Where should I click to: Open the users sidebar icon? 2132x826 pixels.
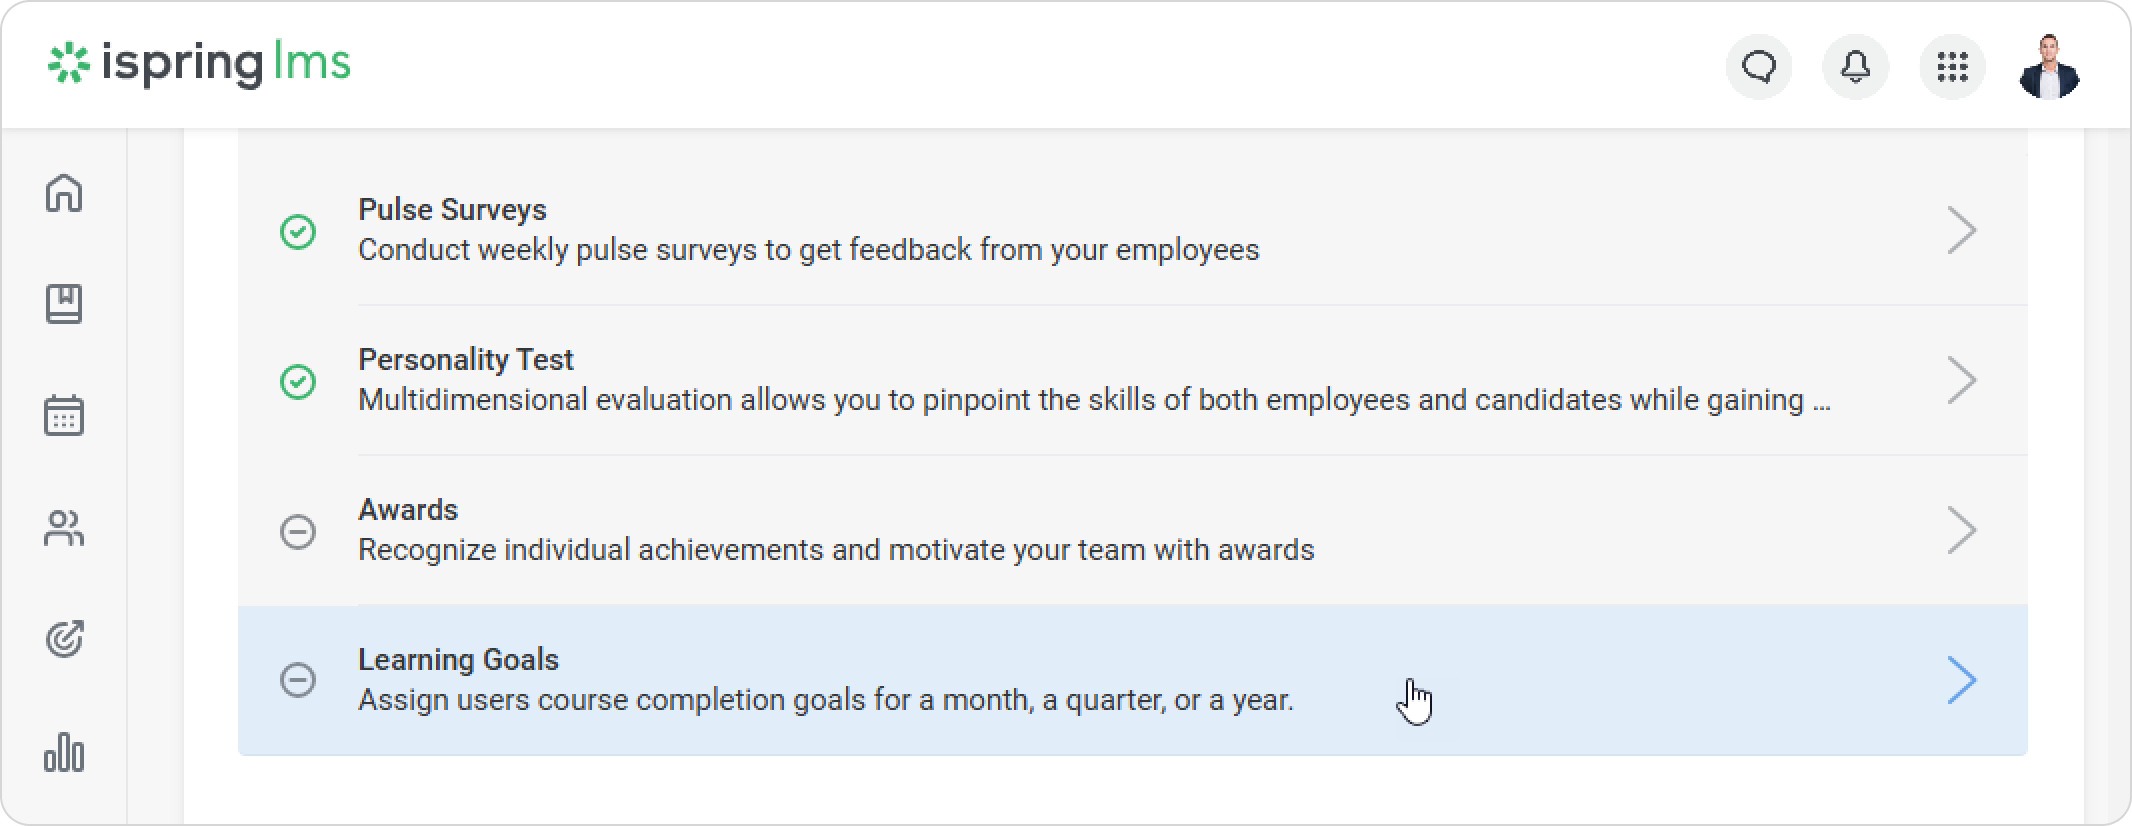pos(64,528)
